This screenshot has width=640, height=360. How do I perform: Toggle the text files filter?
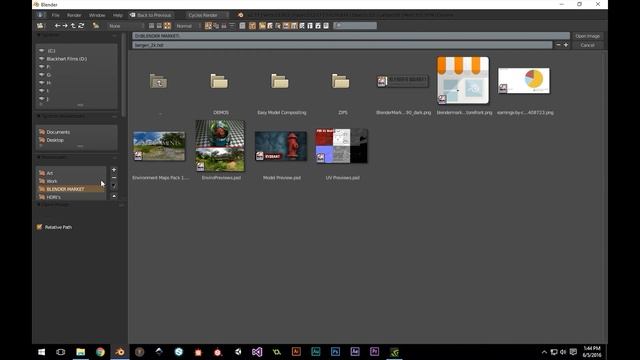click(x=326, y=26)
